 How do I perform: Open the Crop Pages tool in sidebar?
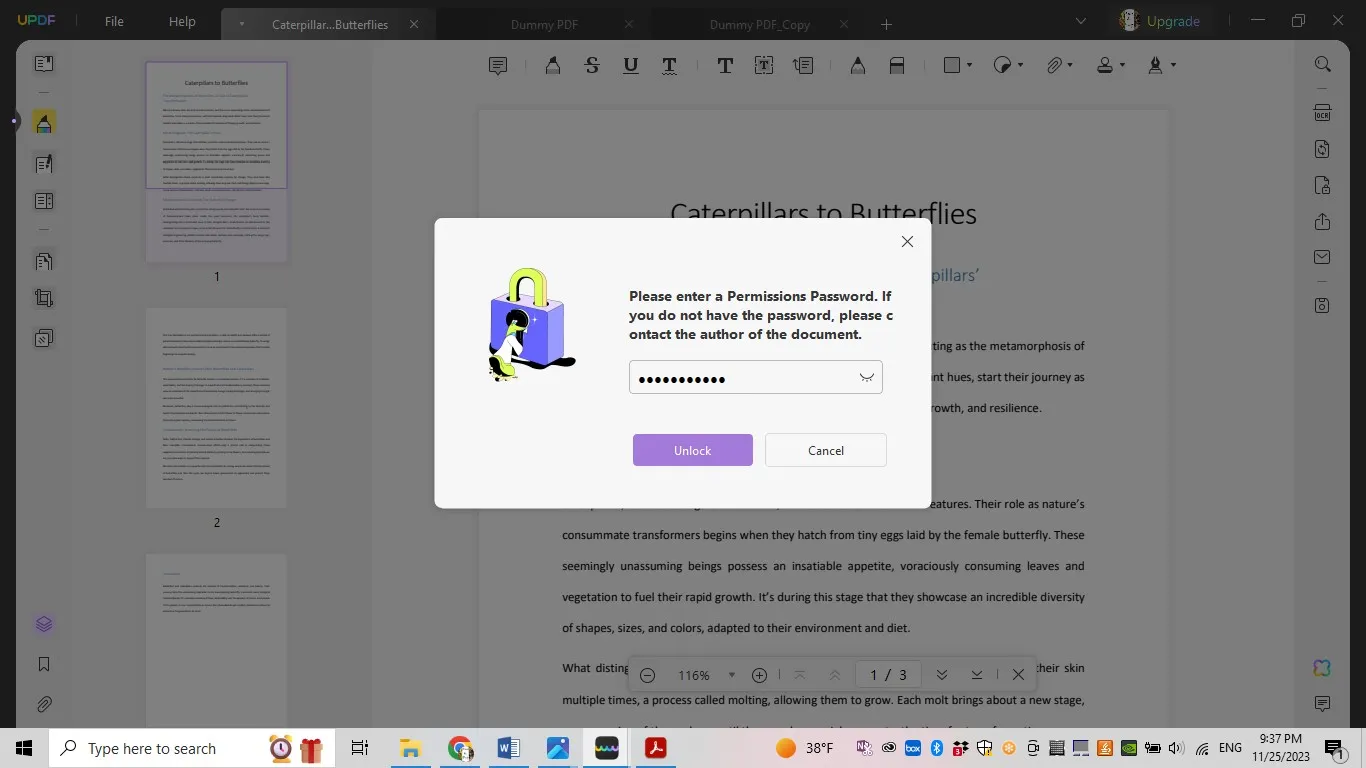[x=44, y=298]
